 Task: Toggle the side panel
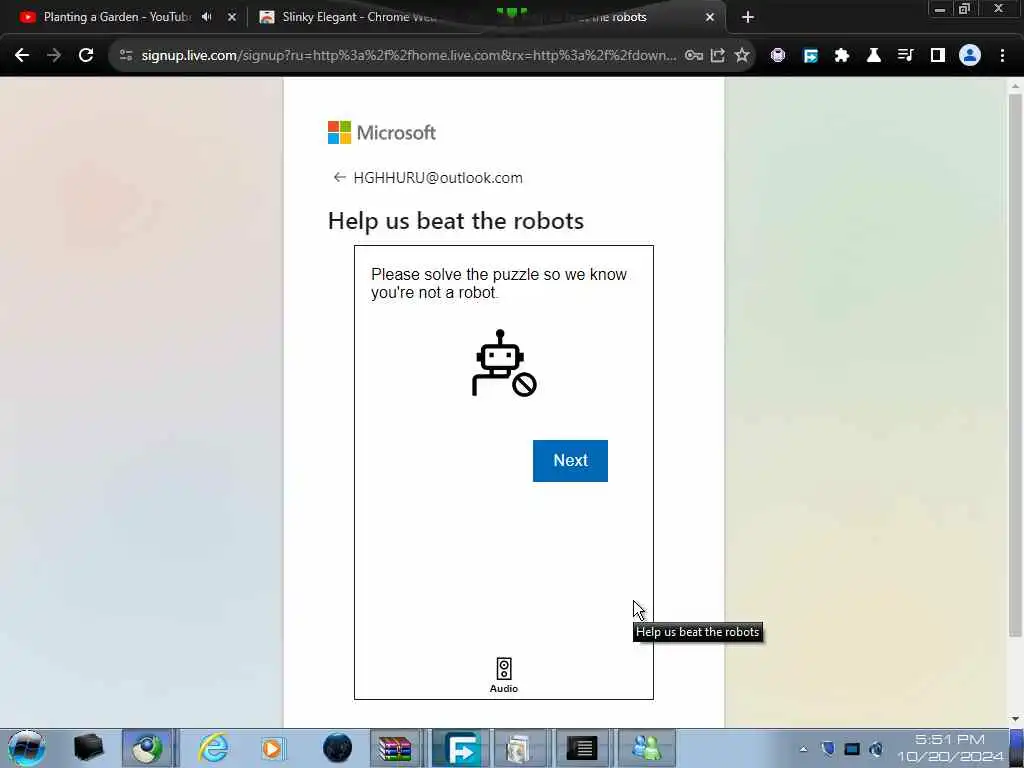pyautogui.click(x=938, y=56)
